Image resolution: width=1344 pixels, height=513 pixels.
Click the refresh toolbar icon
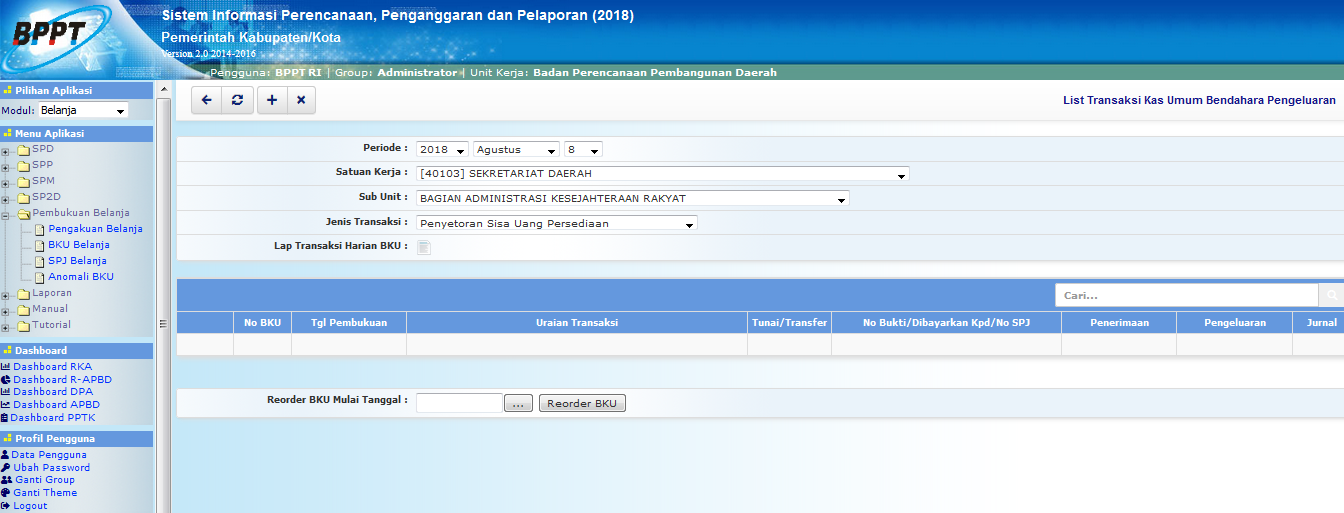[237, 100]
